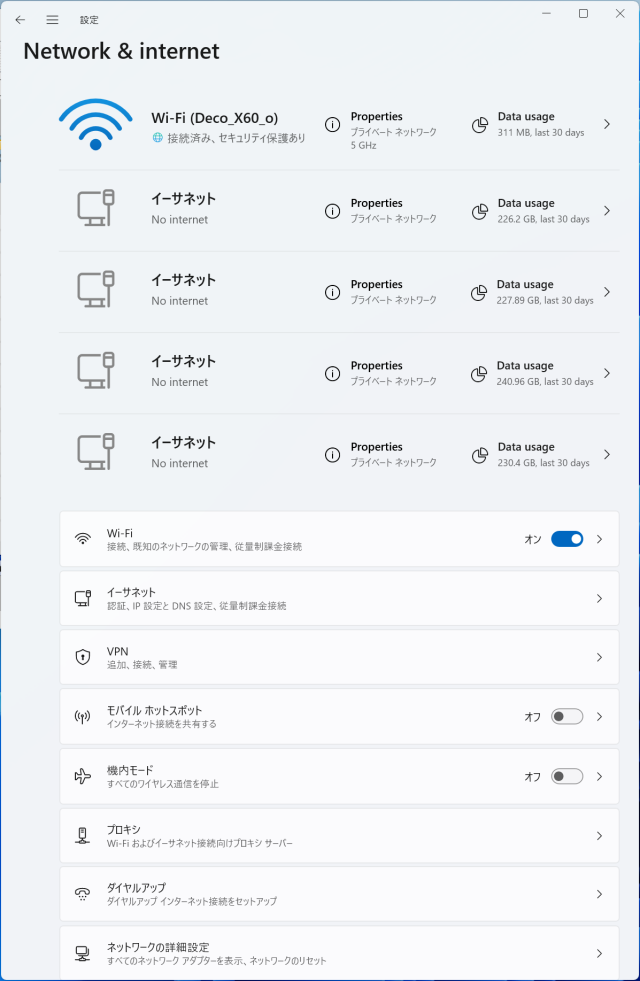Turn on 機内モード toggle switch
Image resolution: width=640 pixels, height=981 pixels.
click(x=567, y=776)
